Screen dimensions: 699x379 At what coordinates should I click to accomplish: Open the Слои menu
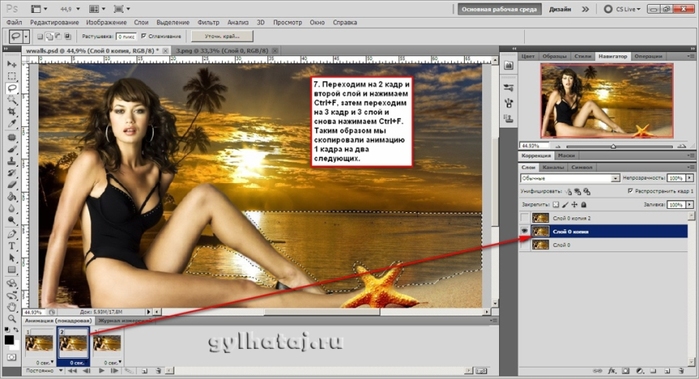point(141,22)
